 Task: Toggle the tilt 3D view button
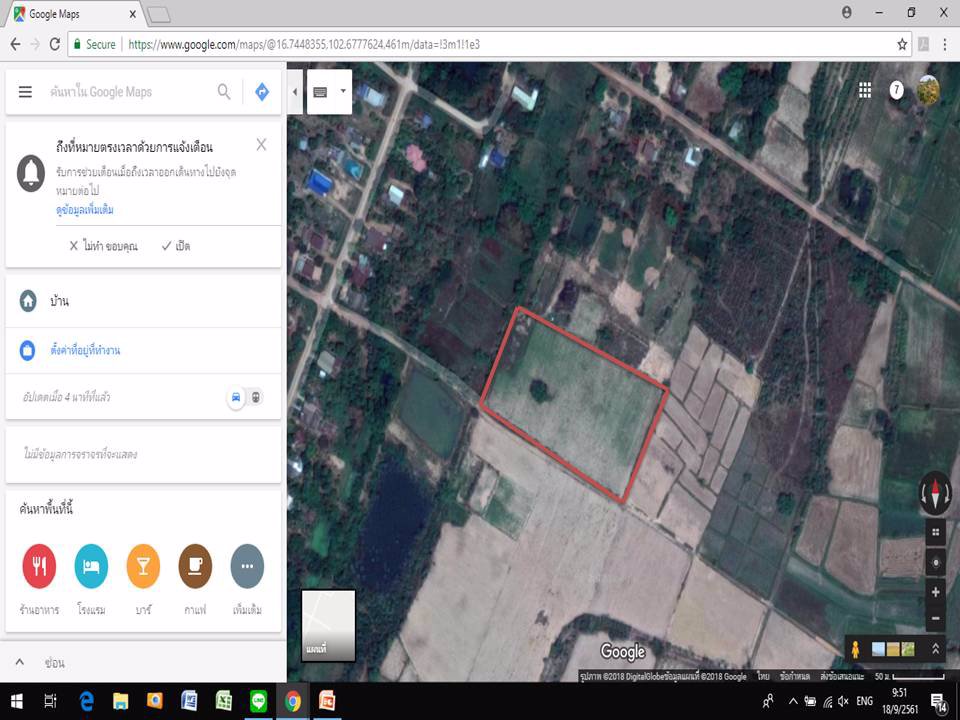click(936, 532)
